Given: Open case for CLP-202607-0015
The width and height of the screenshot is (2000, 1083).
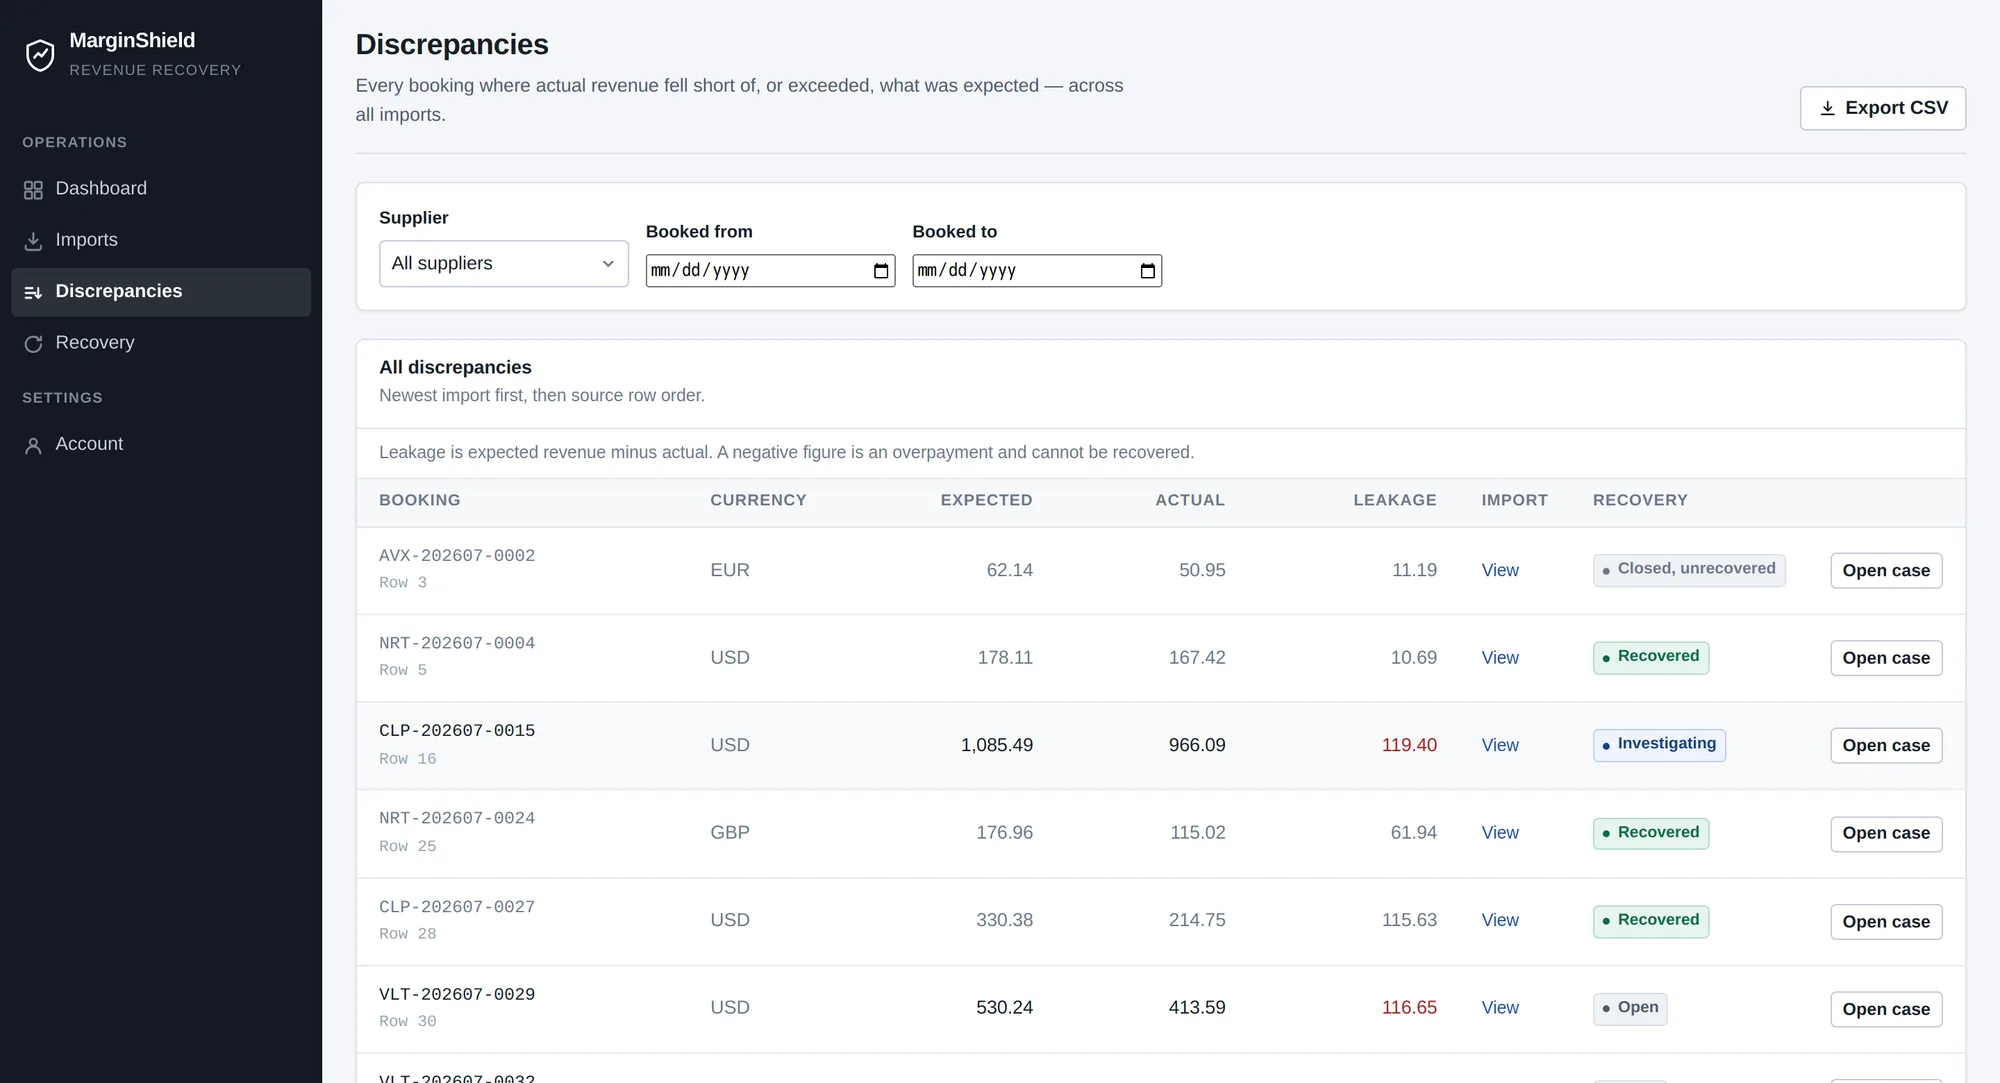Looking at the screenshot, I should [1886, 745].
